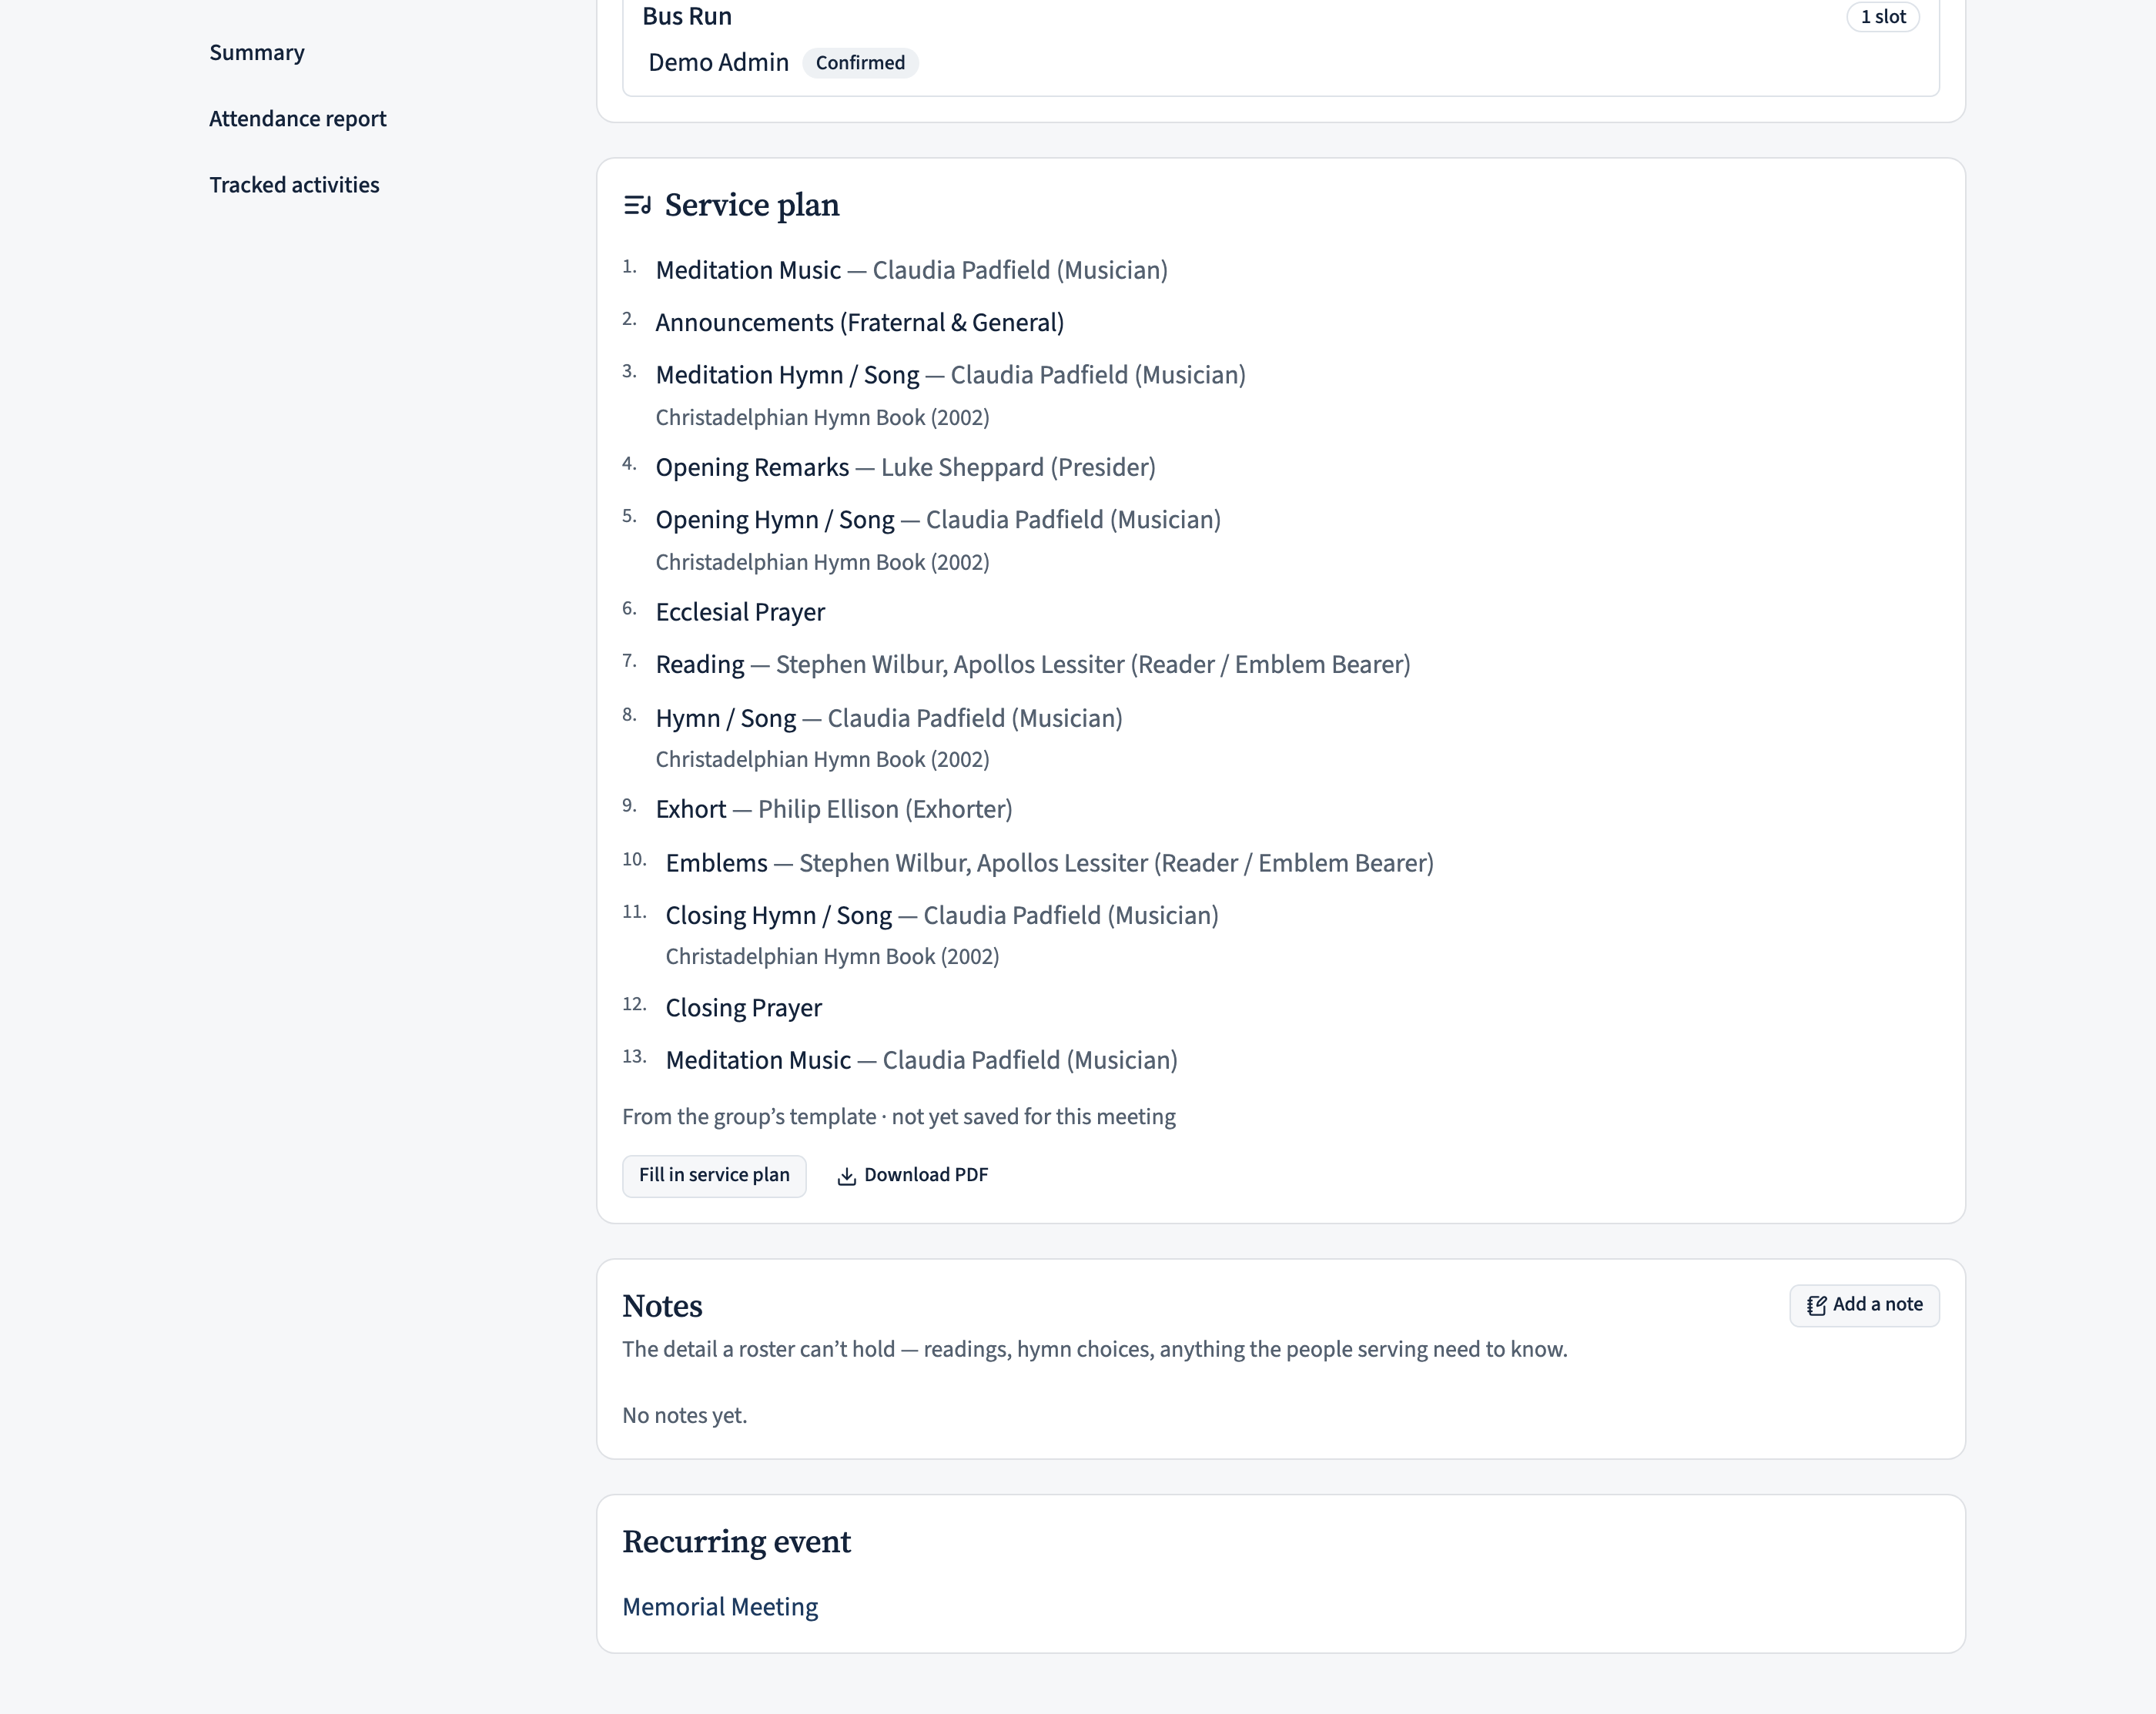Open Tracked activities in sidebar
Image resolution: width=2156 pixels, height=1714 pixels.
click(x=294, y=185)
